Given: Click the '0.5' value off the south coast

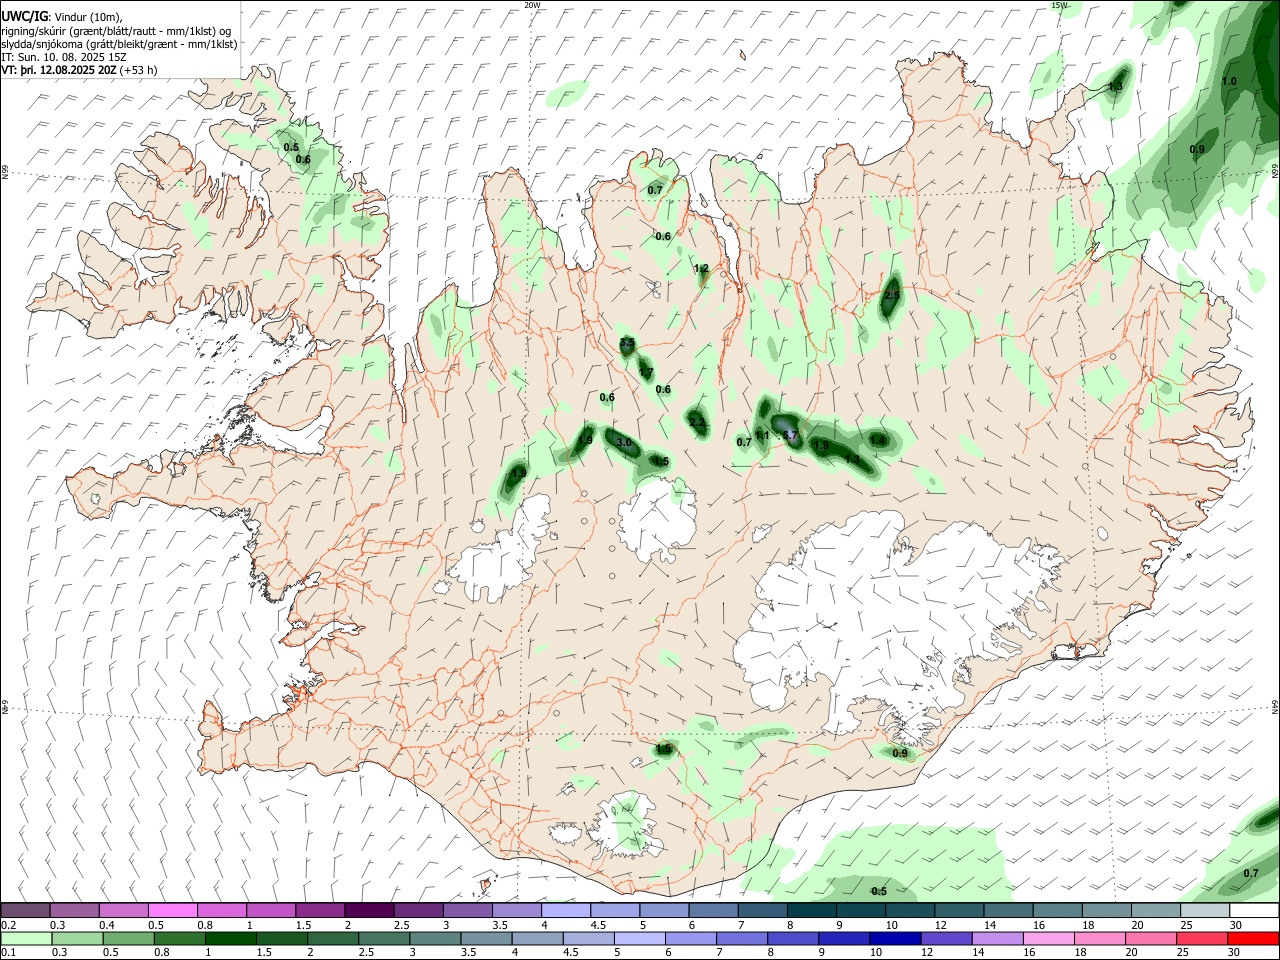Looking at the screenshot, I should [879, 891].
